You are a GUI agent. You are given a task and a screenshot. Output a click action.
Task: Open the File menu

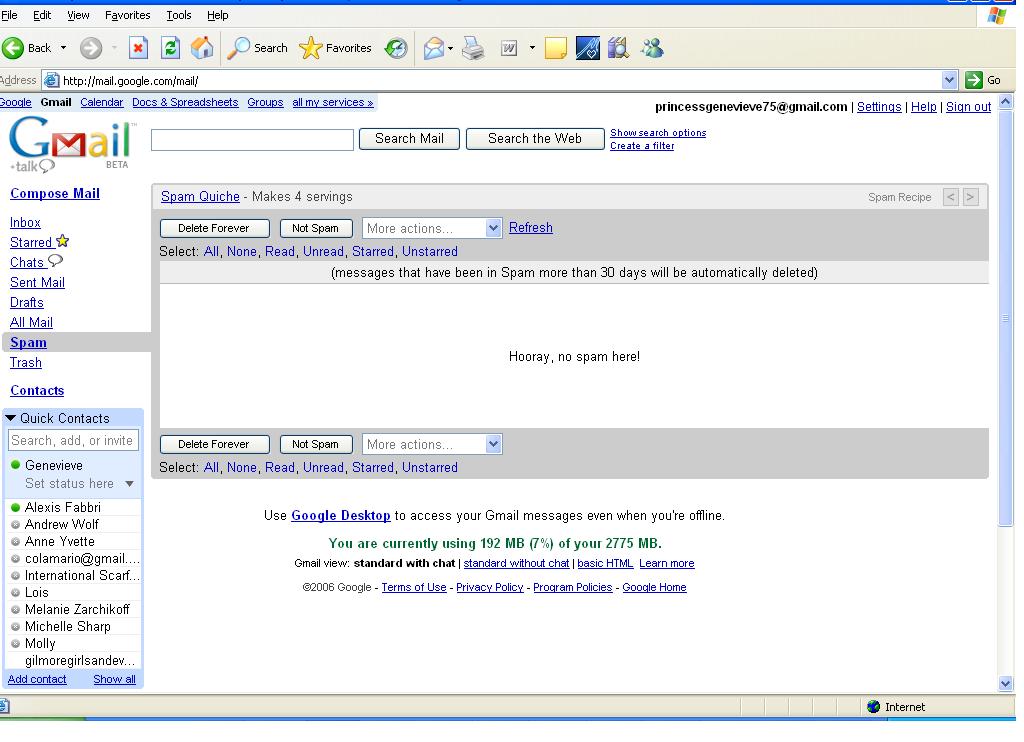(9, 15)
